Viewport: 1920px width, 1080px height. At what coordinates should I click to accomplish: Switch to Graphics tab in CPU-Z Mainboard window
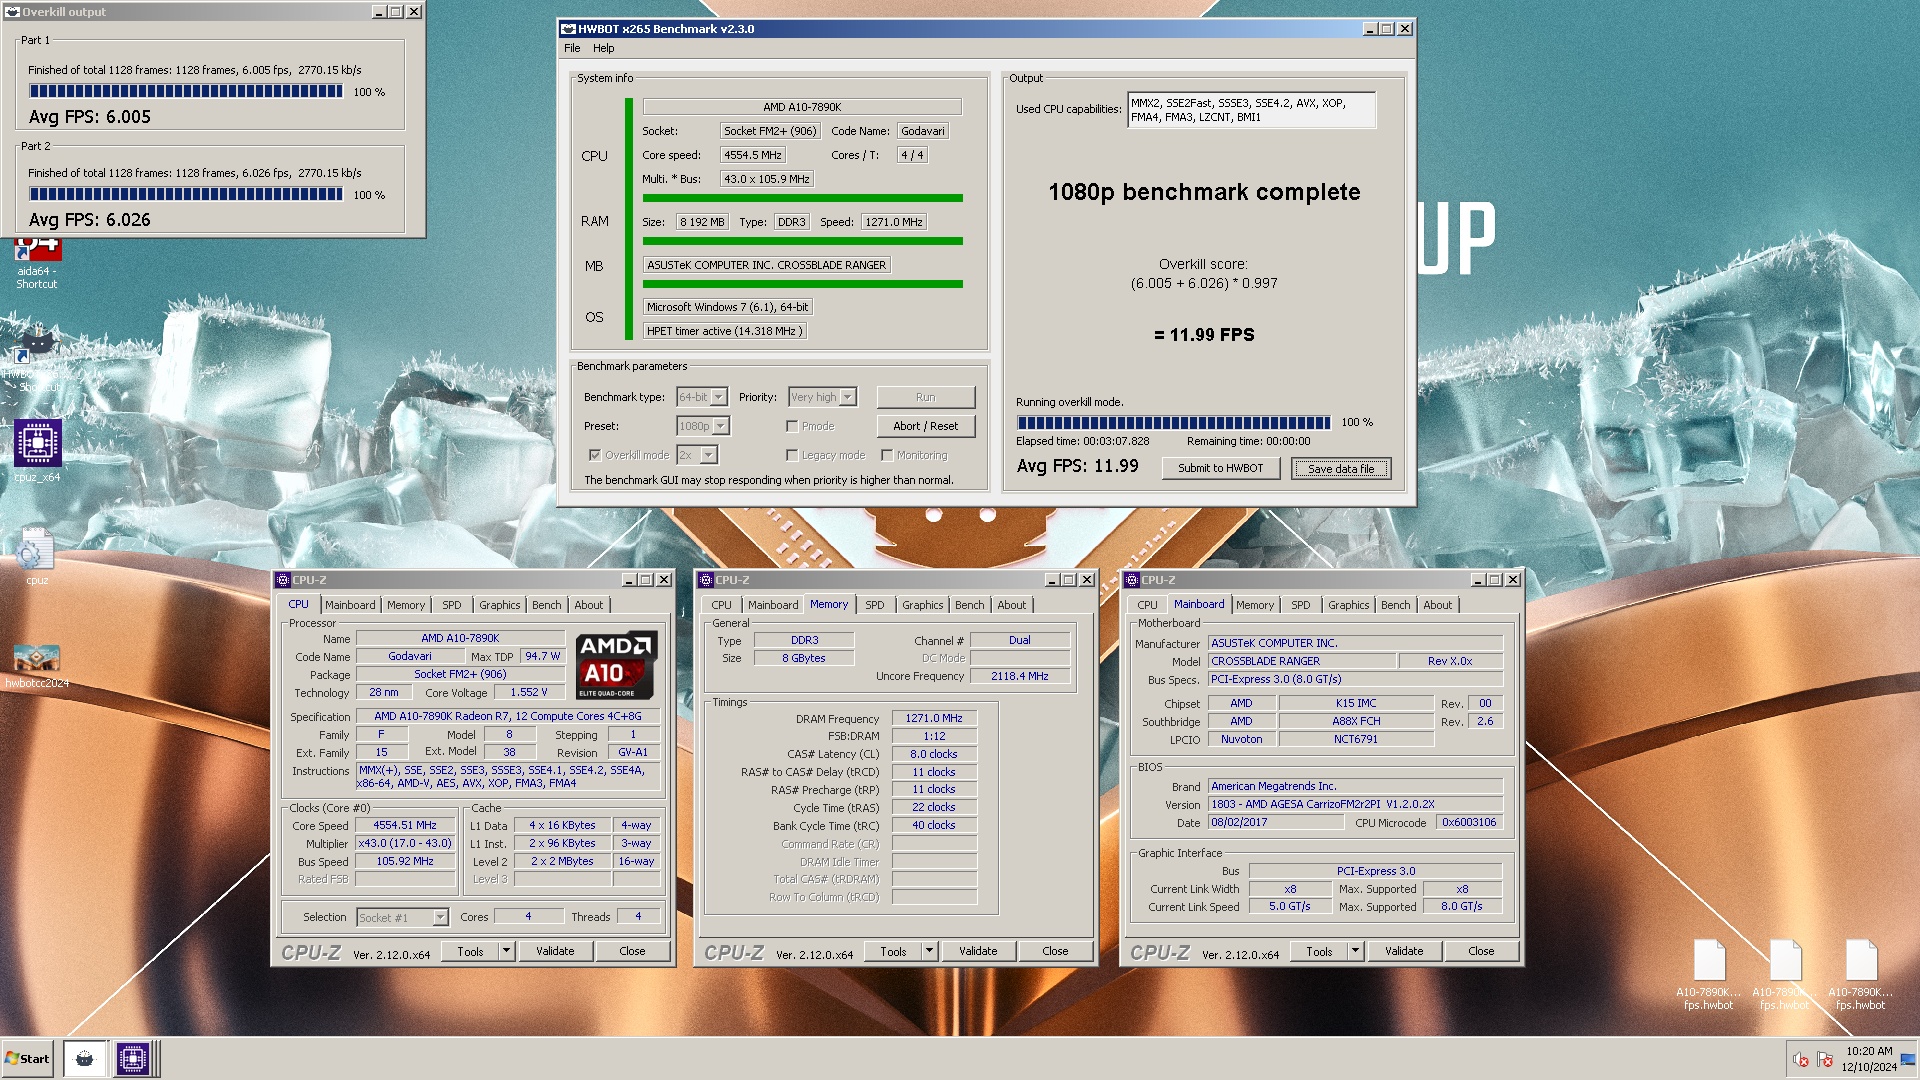tap(1348, 605)
